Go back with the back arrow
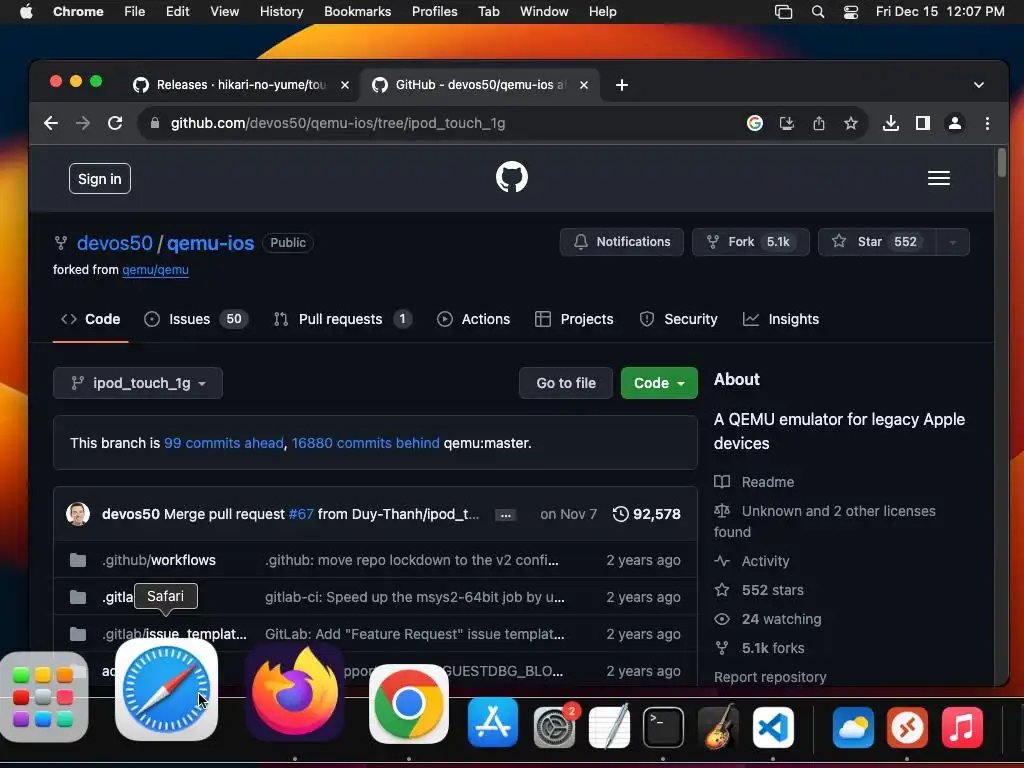The image size is (1024, 768). [x=51, y=123]
